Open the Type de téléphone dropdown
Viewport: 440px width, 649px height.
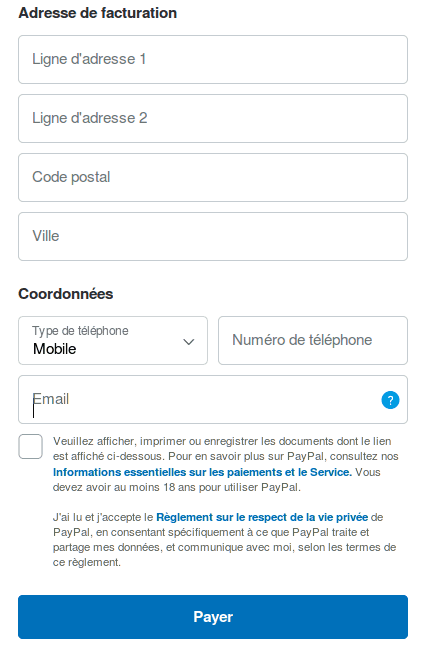coord(113,341)
